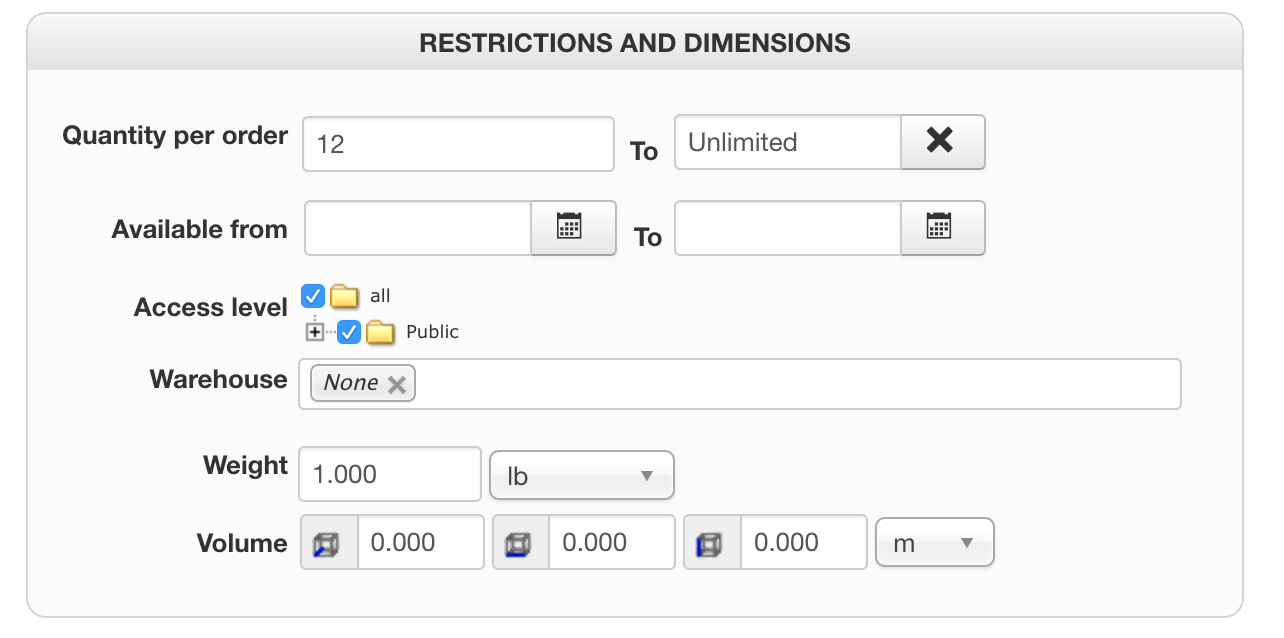Viewport: 1284px width, 638px height.
Task: Focus the Available from date field
Action: click(417, 229)
